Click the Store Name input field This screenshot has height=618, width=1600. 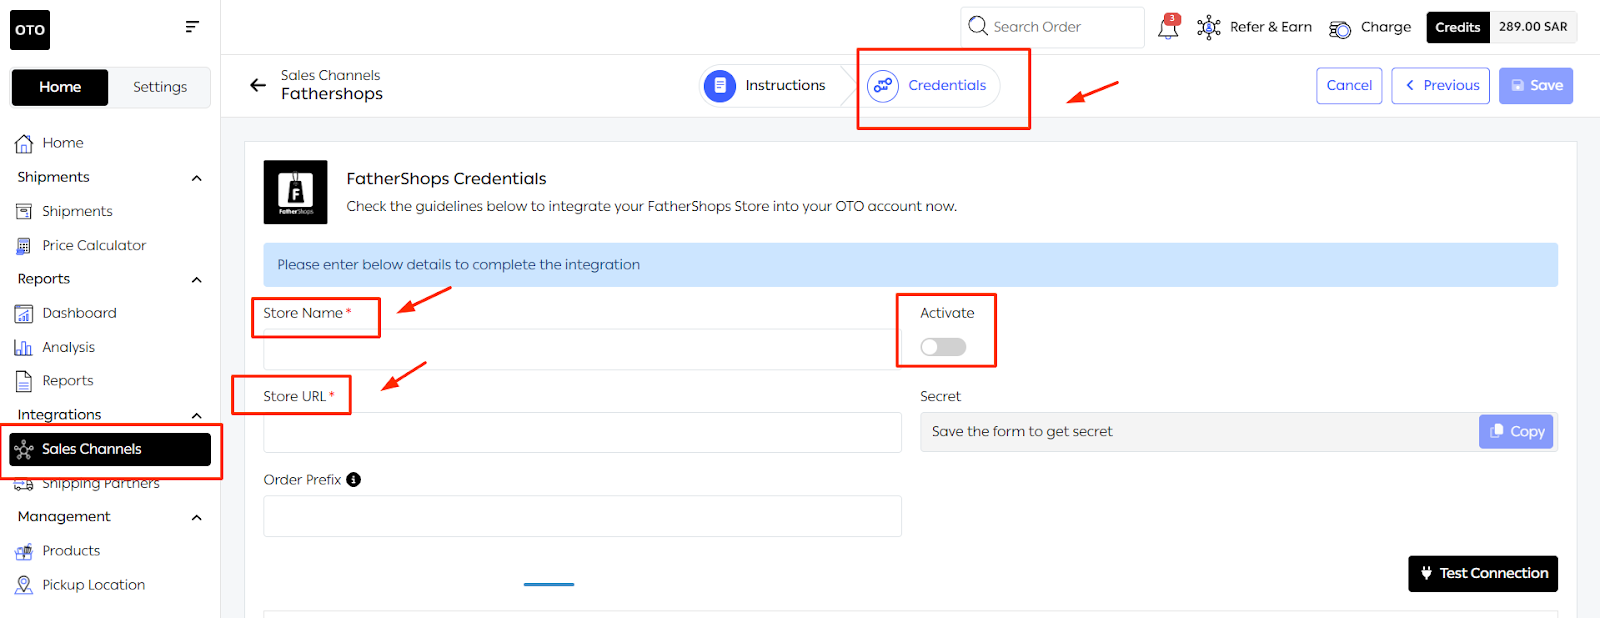click(582, 349)
